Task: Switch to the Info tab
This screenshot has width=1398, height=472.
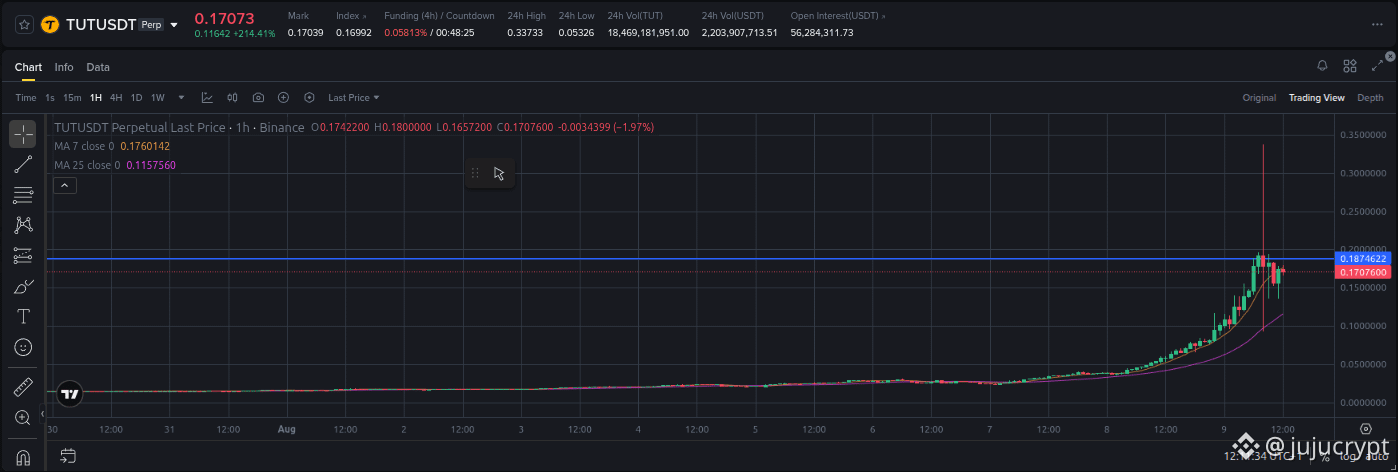Action: click(x=64, y=67)
